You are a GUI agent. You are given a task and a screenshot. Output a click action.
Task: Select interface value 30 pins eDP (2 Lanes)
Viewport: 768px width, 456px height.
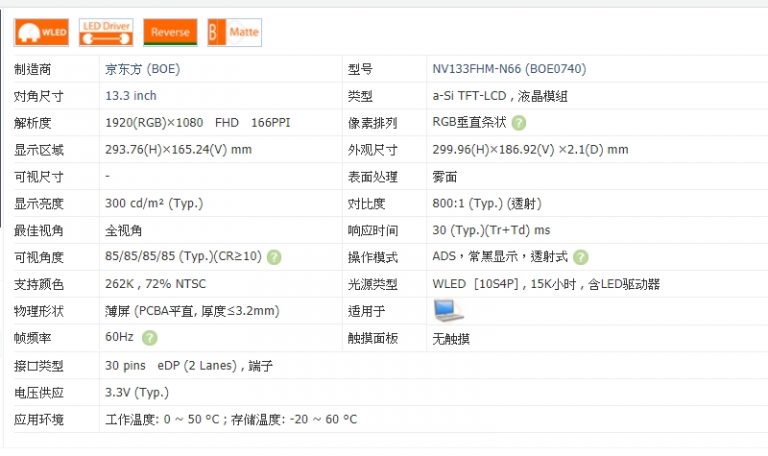click(171, 366)
